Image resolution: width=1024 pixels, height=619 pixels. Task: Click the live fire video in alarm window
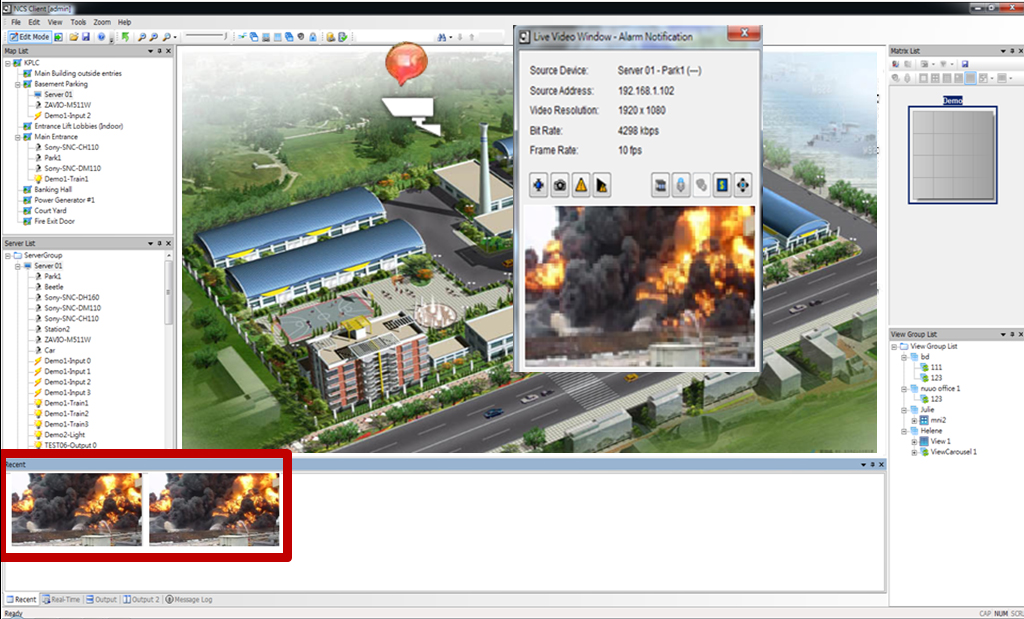click(x=640, y=286)
